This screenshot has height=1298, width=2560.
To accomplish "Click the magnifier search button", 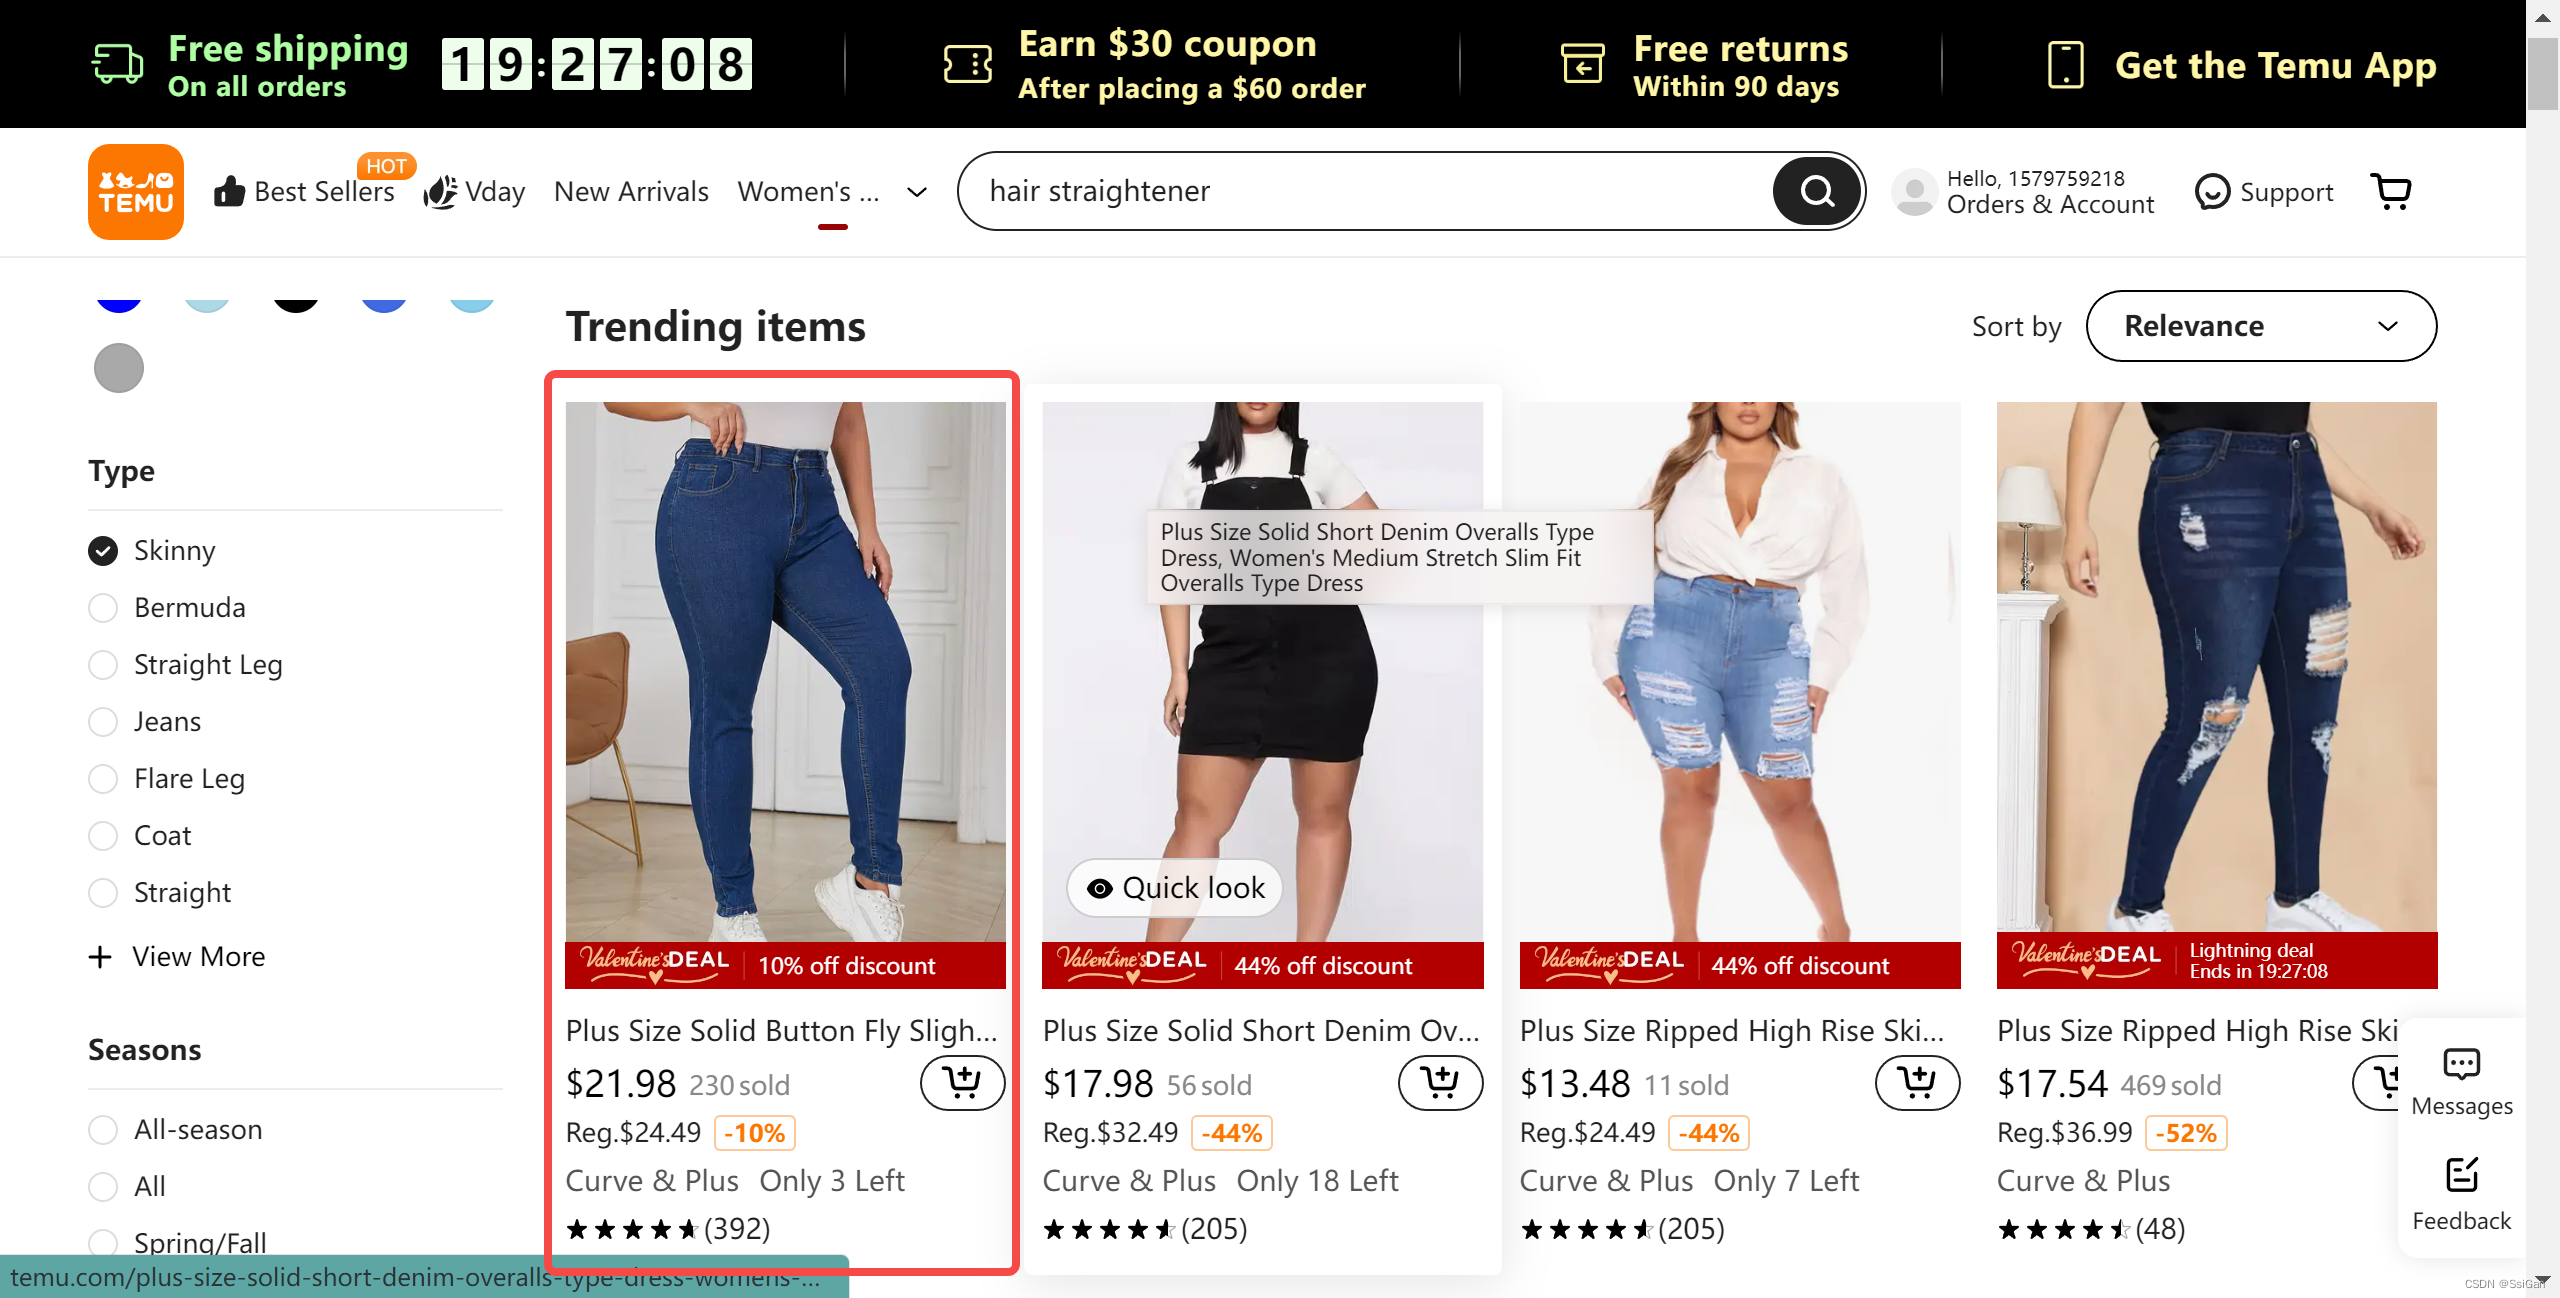I will click(1817, 190).
